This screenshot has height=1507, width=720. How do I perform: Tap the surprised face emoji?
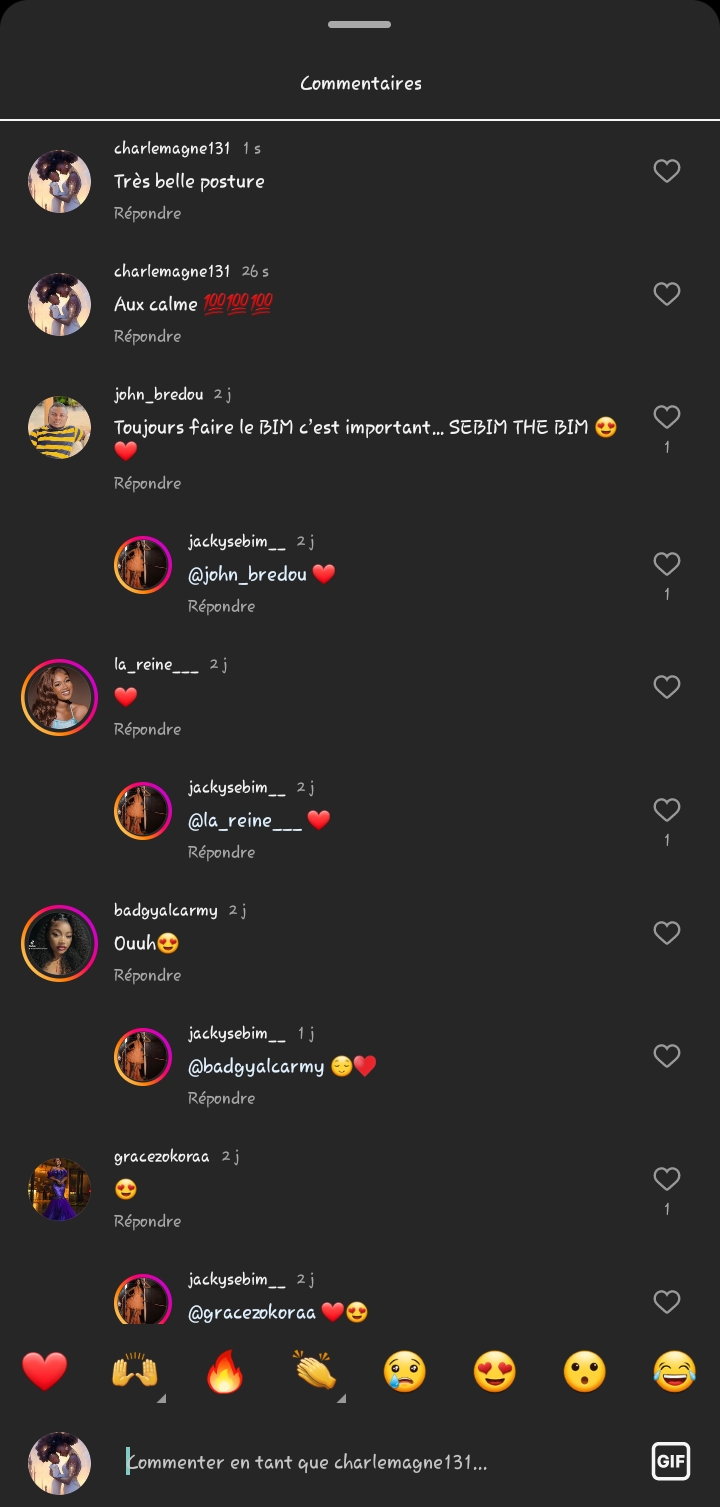pos(585,1371)
